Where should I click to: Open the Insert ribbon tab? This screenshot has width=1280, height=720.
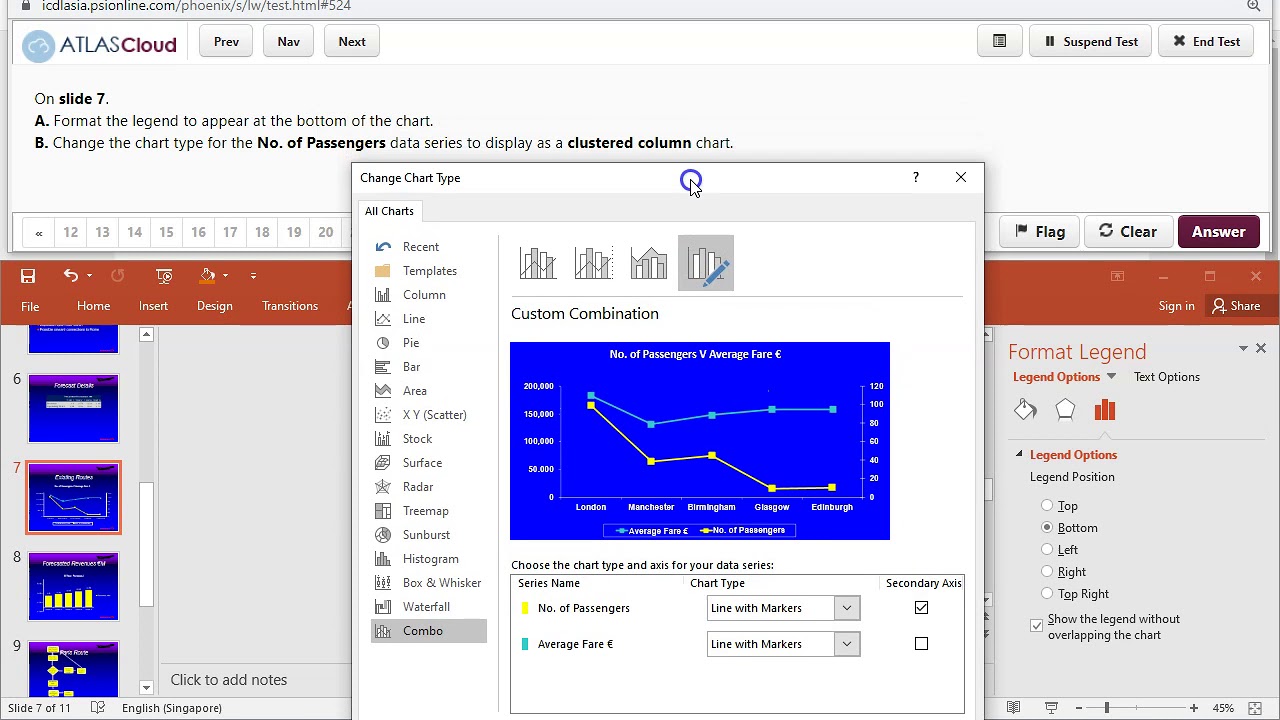153,306
